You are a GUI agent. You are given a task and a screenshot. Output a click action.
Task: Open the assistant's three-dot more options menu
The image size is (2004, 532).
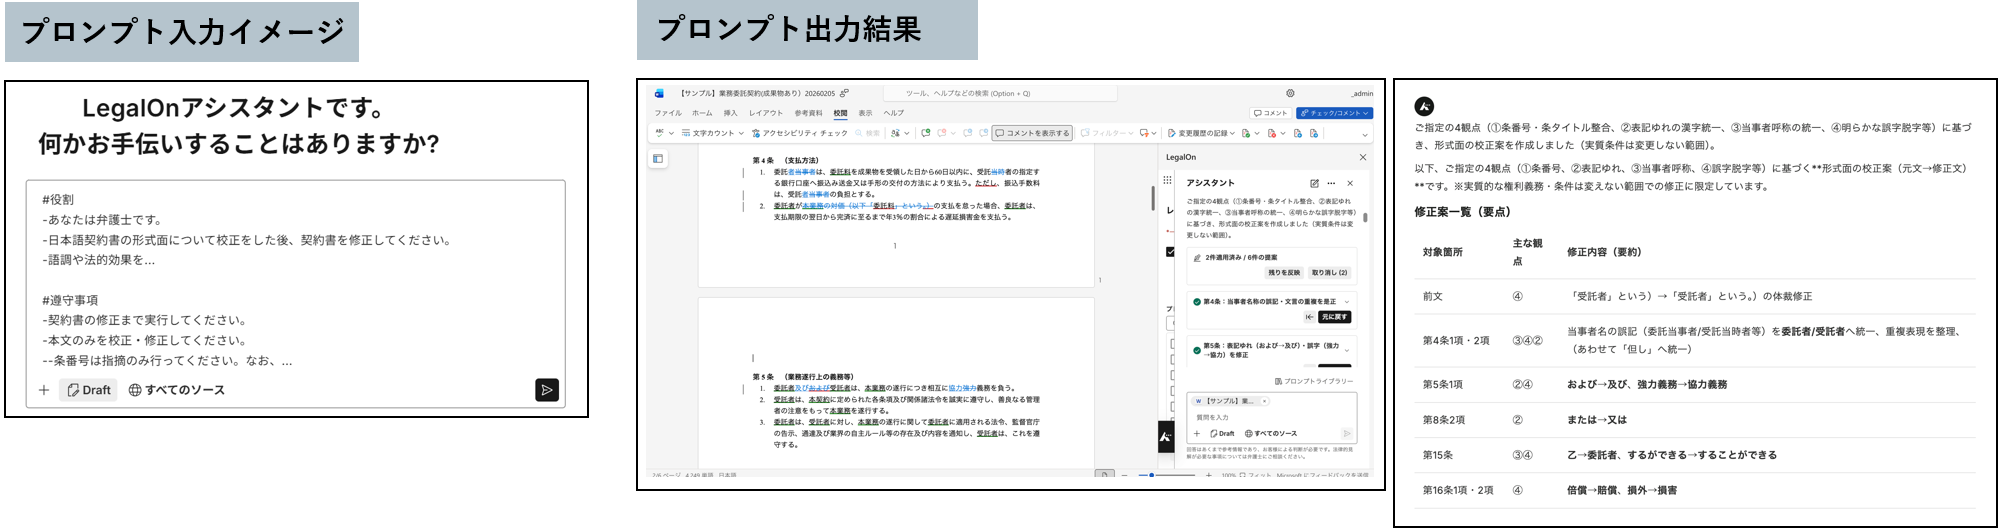point(1331,183)
